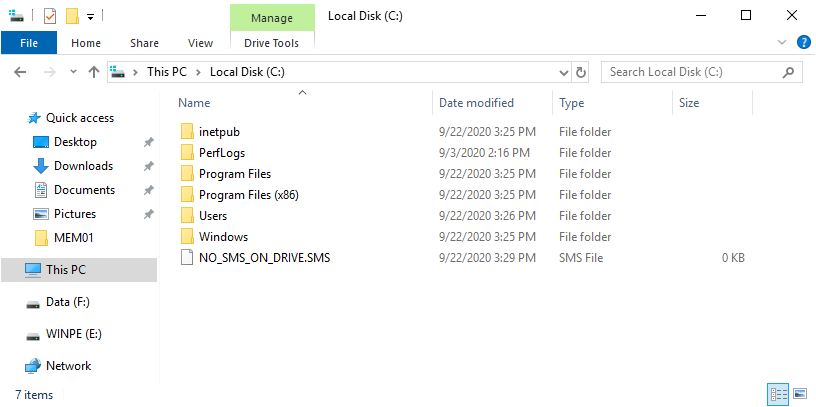
Task: Click the search magnifier icon
Action: coord(789,72)
